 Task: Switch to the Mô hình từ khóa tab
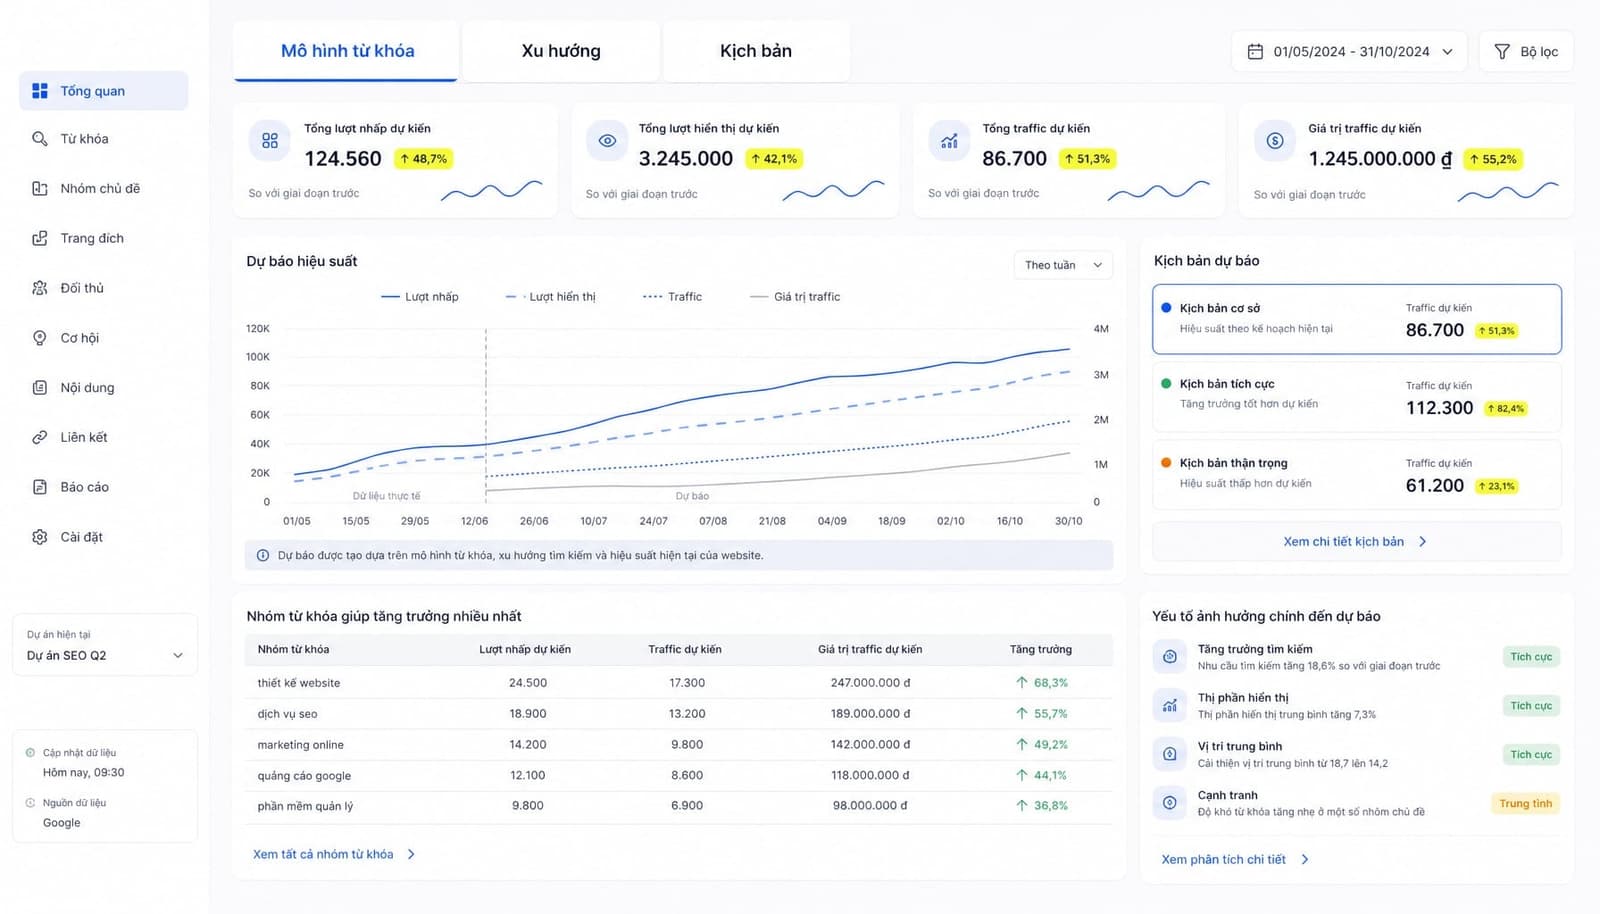[346, 51]
